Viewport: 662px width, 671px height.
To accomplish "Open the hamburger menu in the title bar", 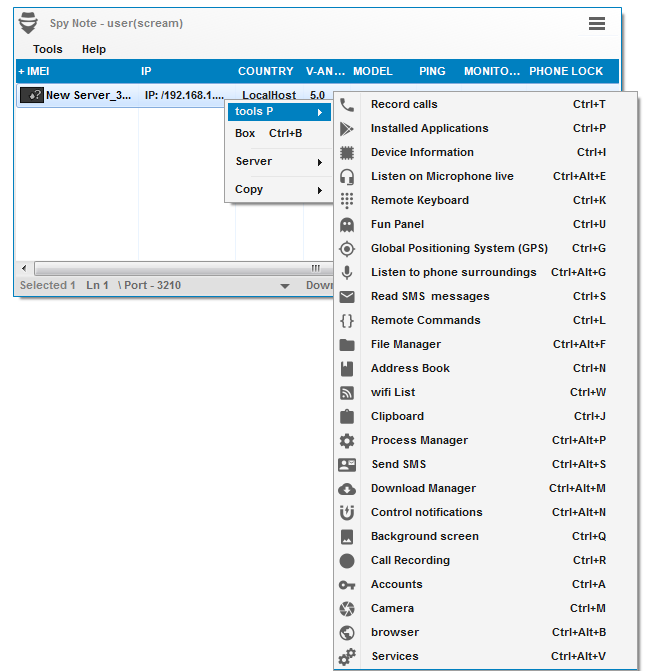I will 597,24.
